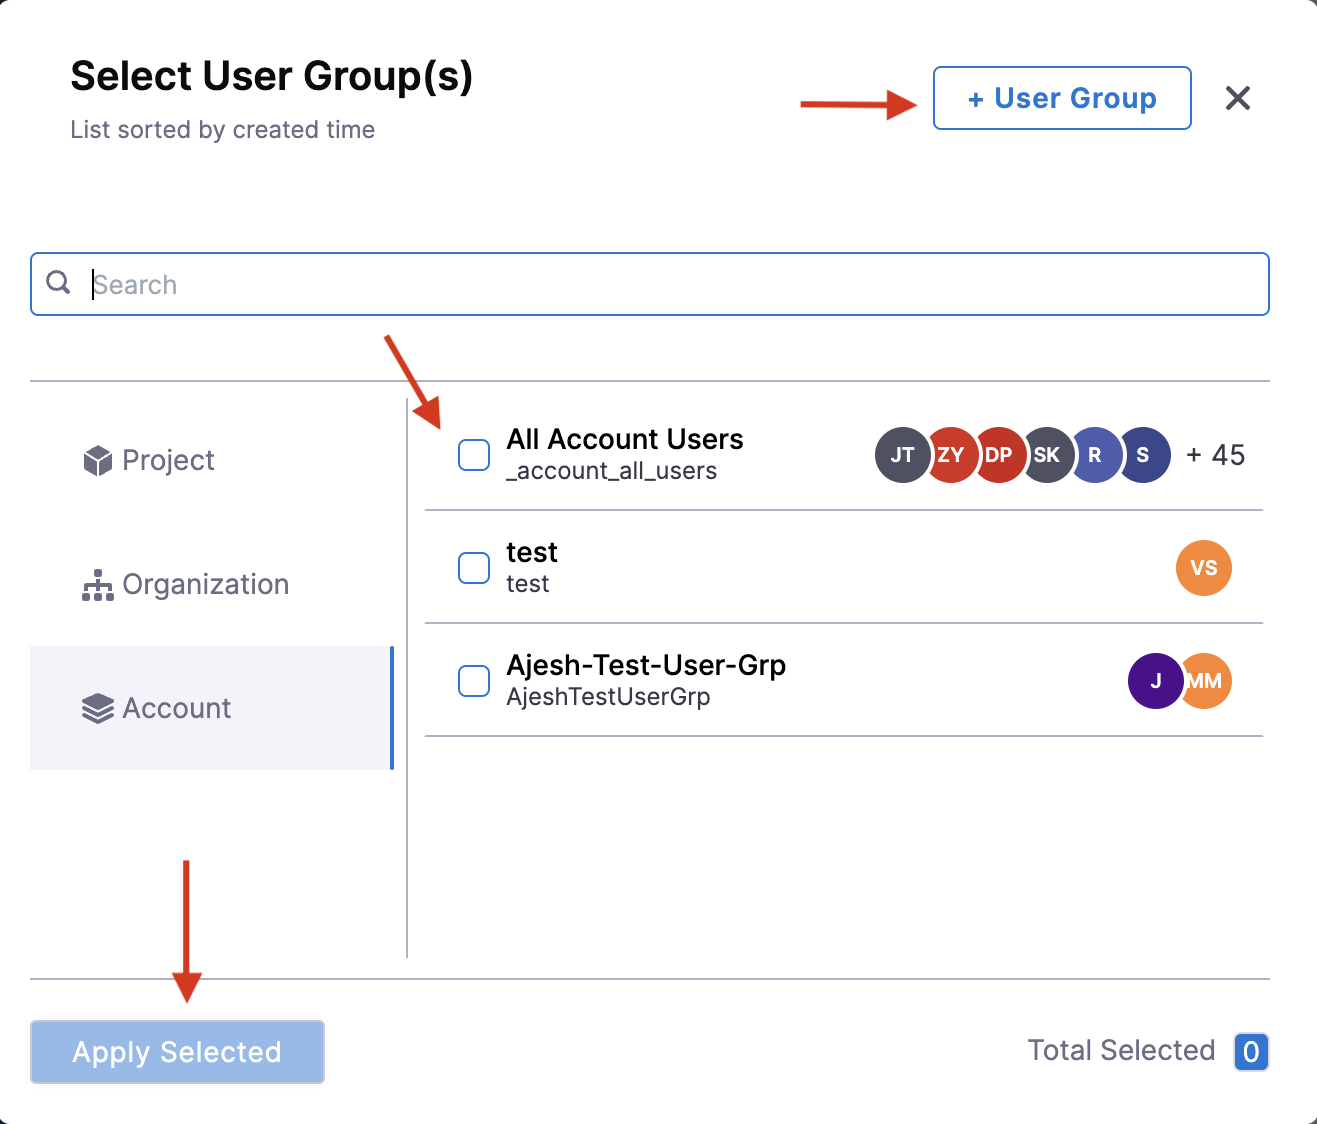The height and width of the screenshot is (1124, 1317).
Task: Create a new User Group
Action: click(1061, 98)
